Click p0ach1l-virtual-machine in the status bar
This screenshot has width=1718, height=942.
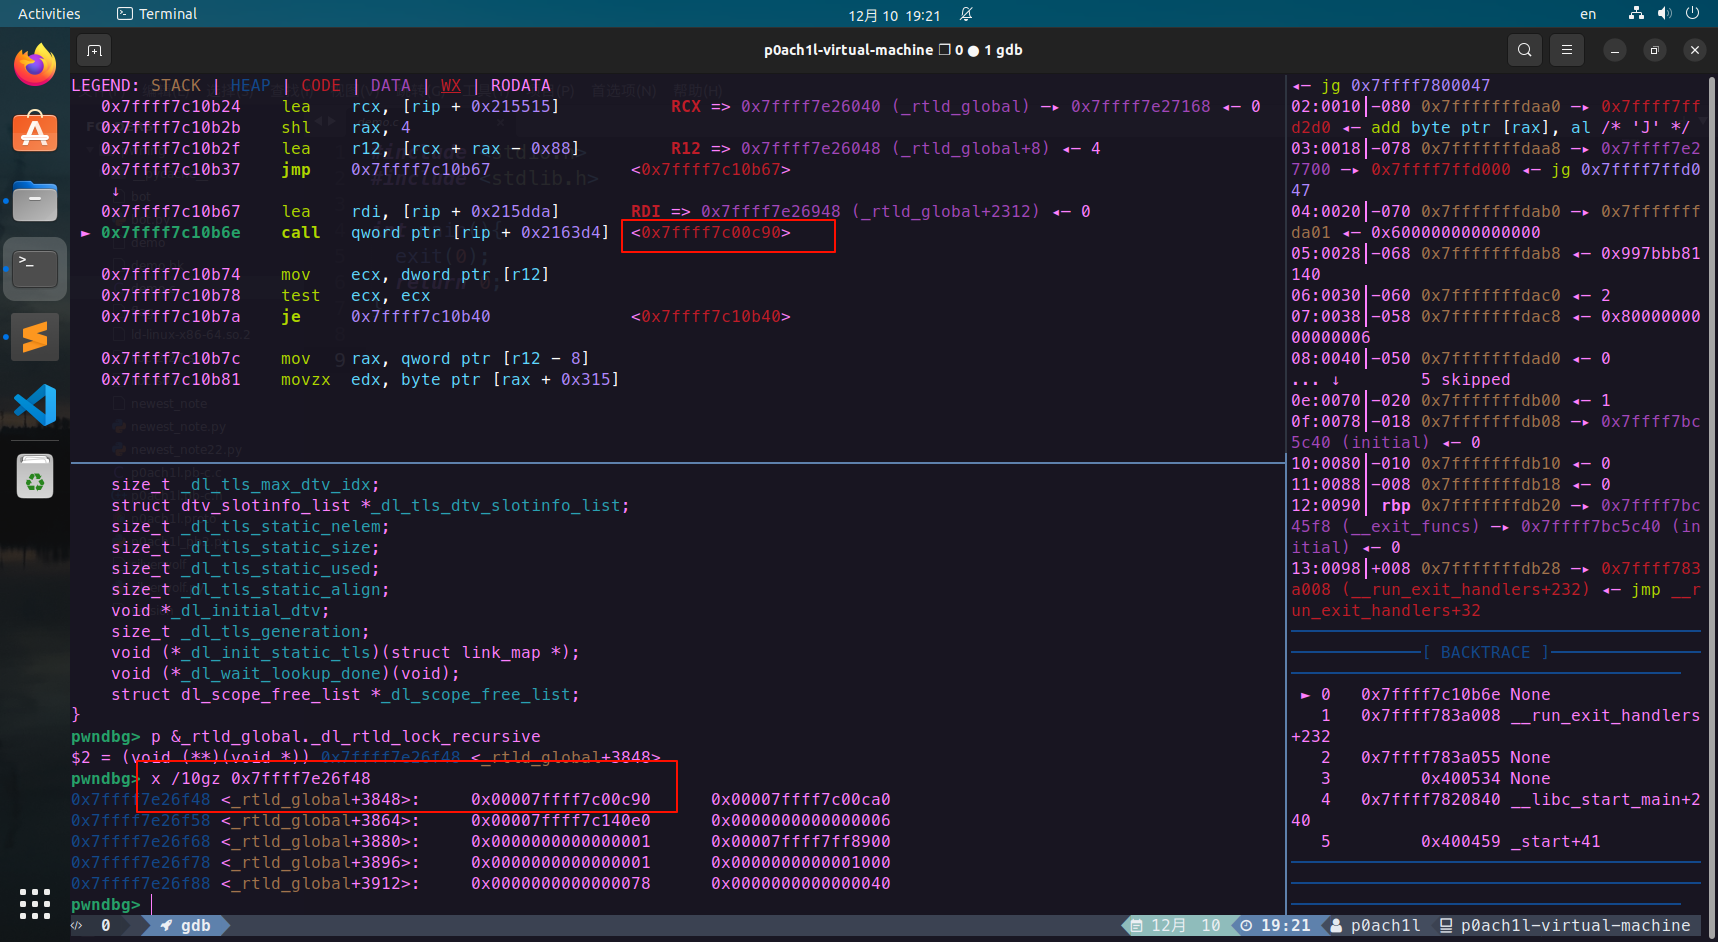(x=1575, y=926)
